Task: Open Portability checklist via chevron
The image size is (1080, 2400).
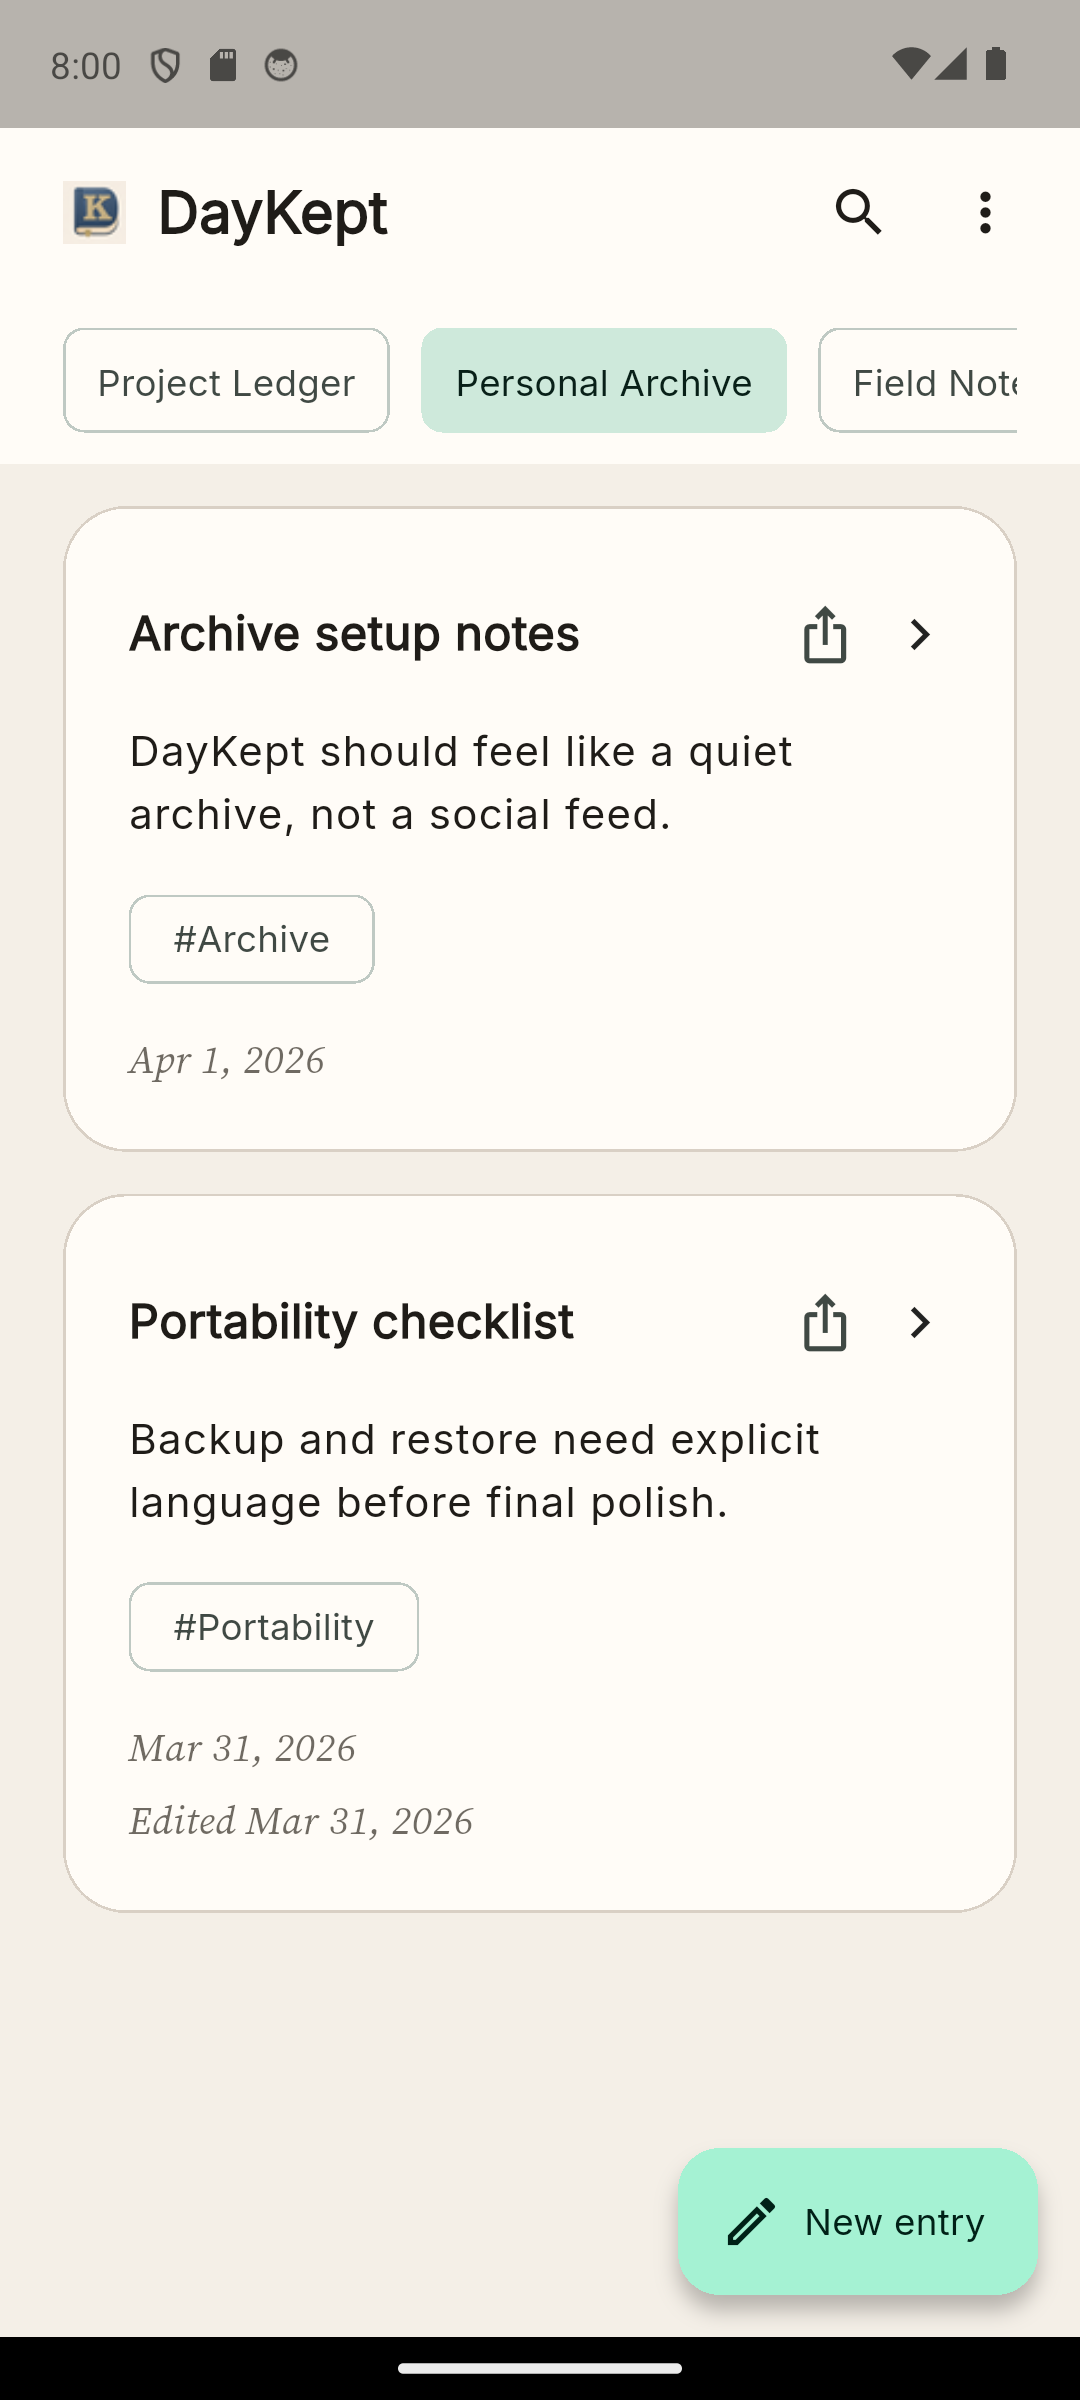Action: (919, 1322)
